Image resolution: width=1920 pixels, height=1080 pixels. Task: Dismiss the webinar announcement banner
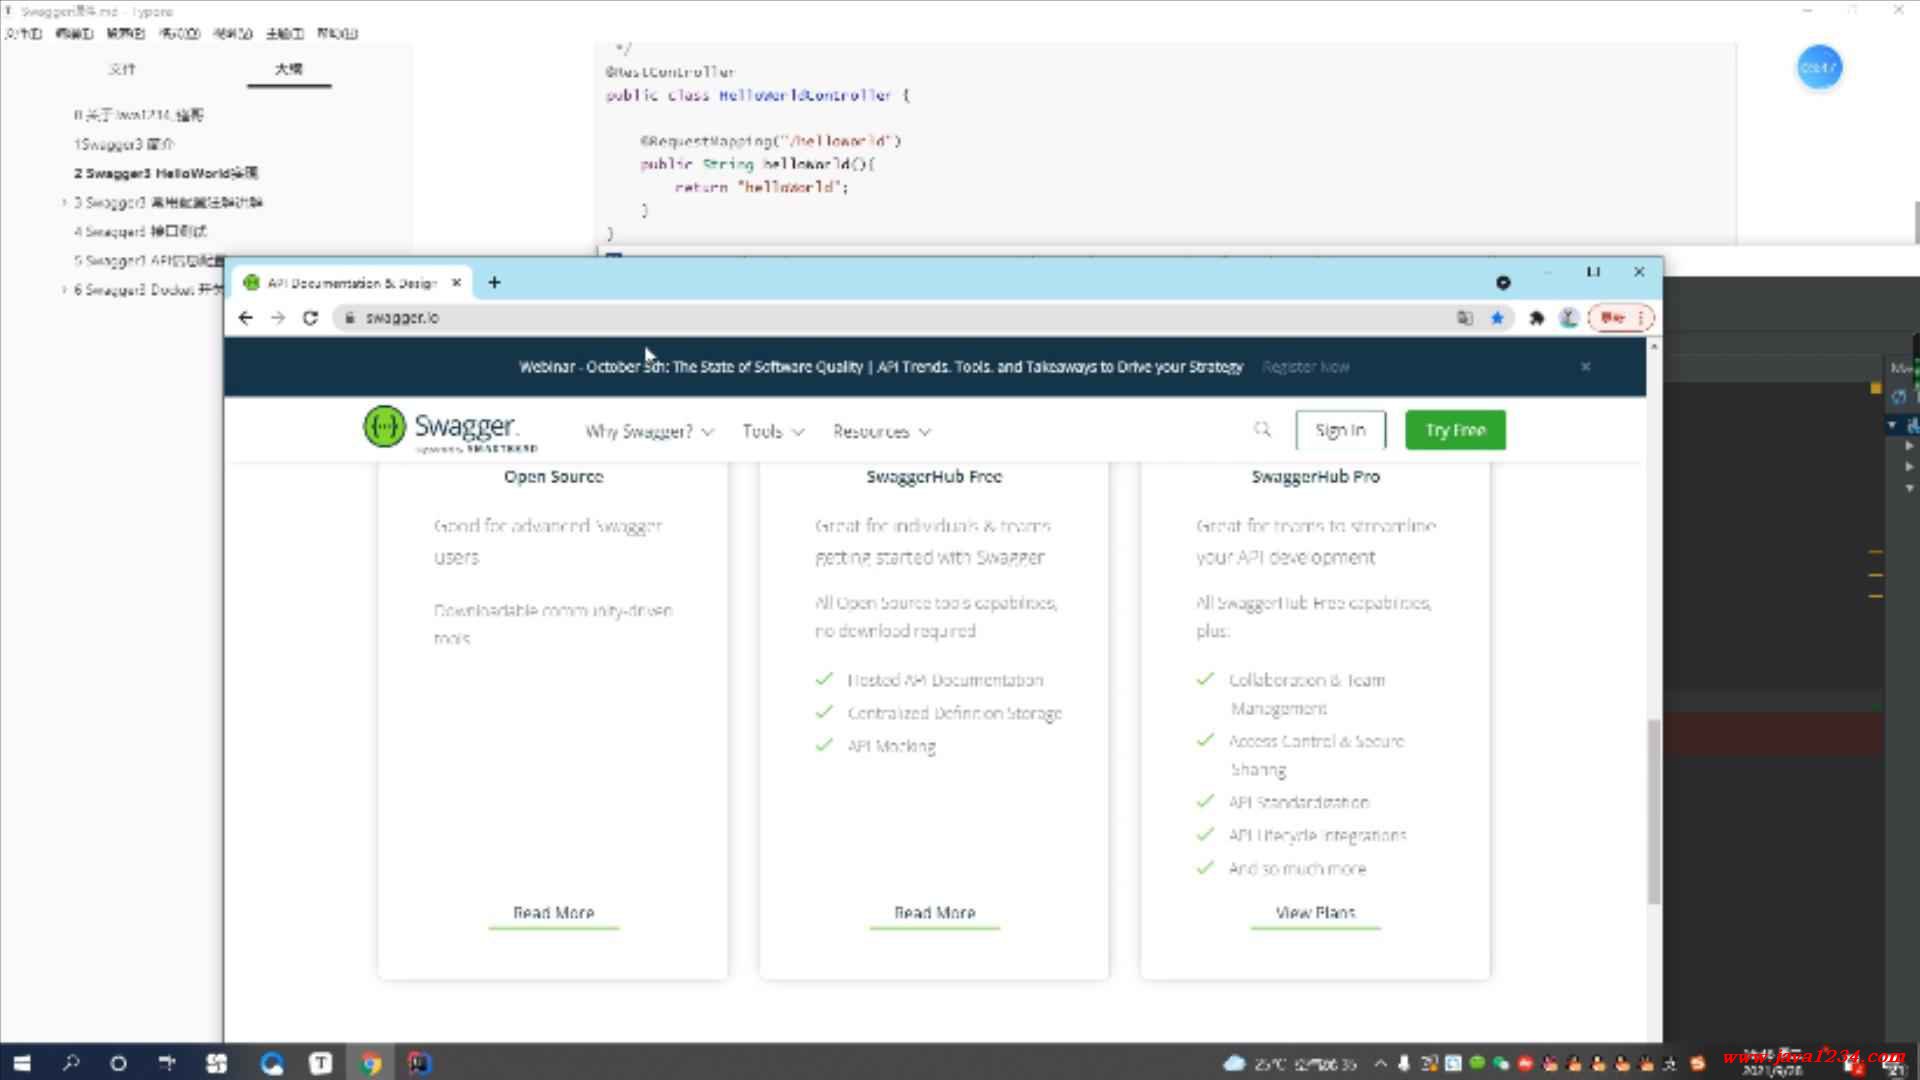coord(1585,367)
